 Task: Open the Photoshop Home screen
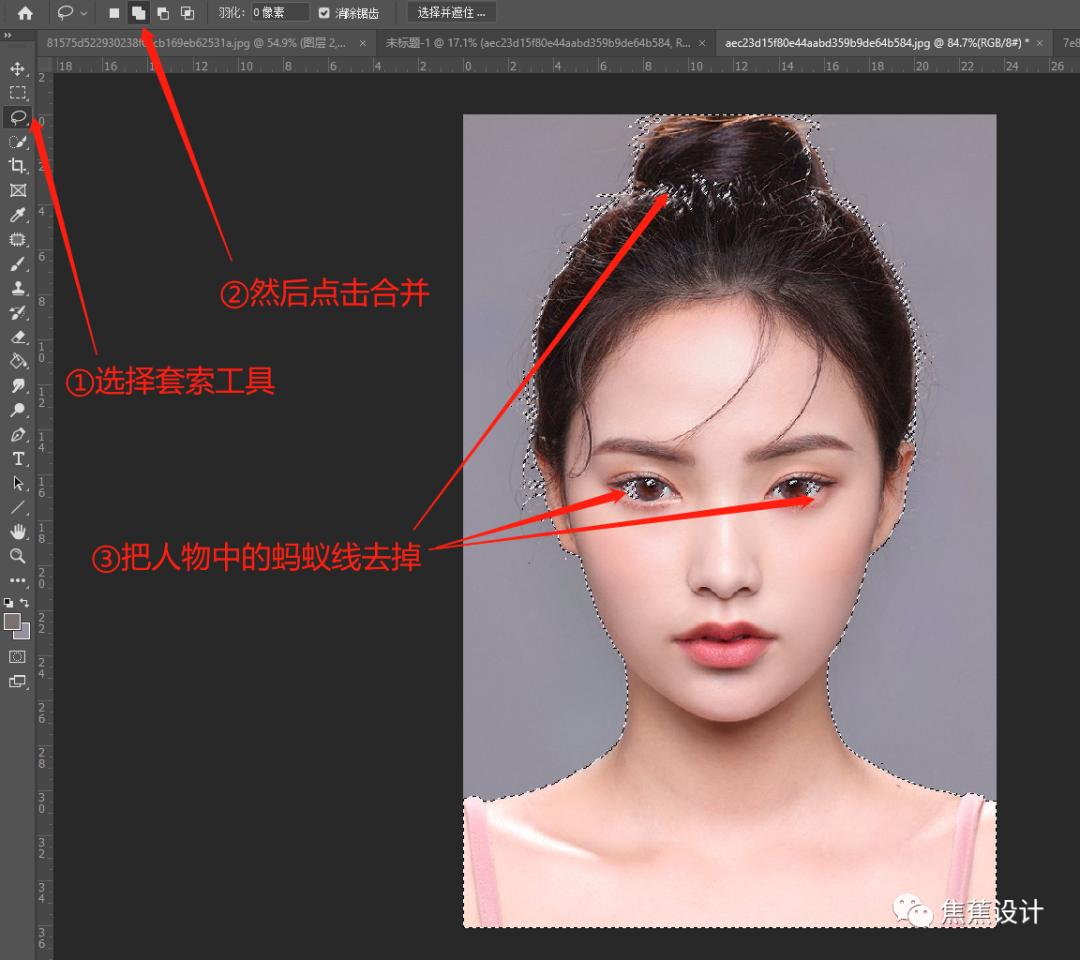(x=23, y=12)
